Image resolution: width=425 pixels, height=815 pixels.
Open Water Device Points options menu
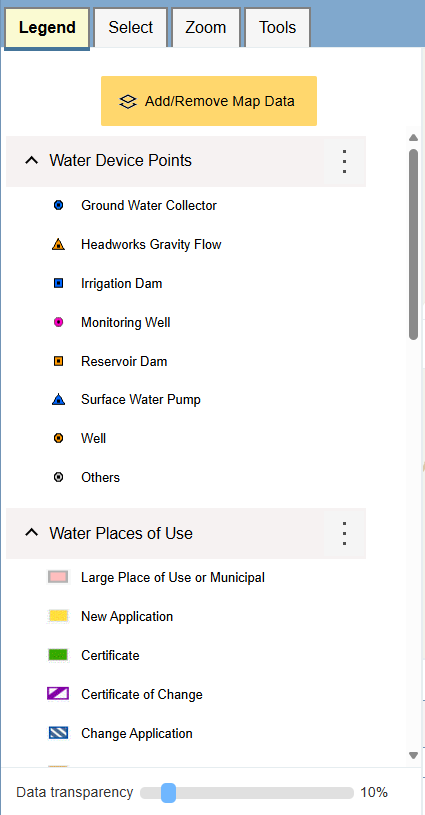[344, 161]
